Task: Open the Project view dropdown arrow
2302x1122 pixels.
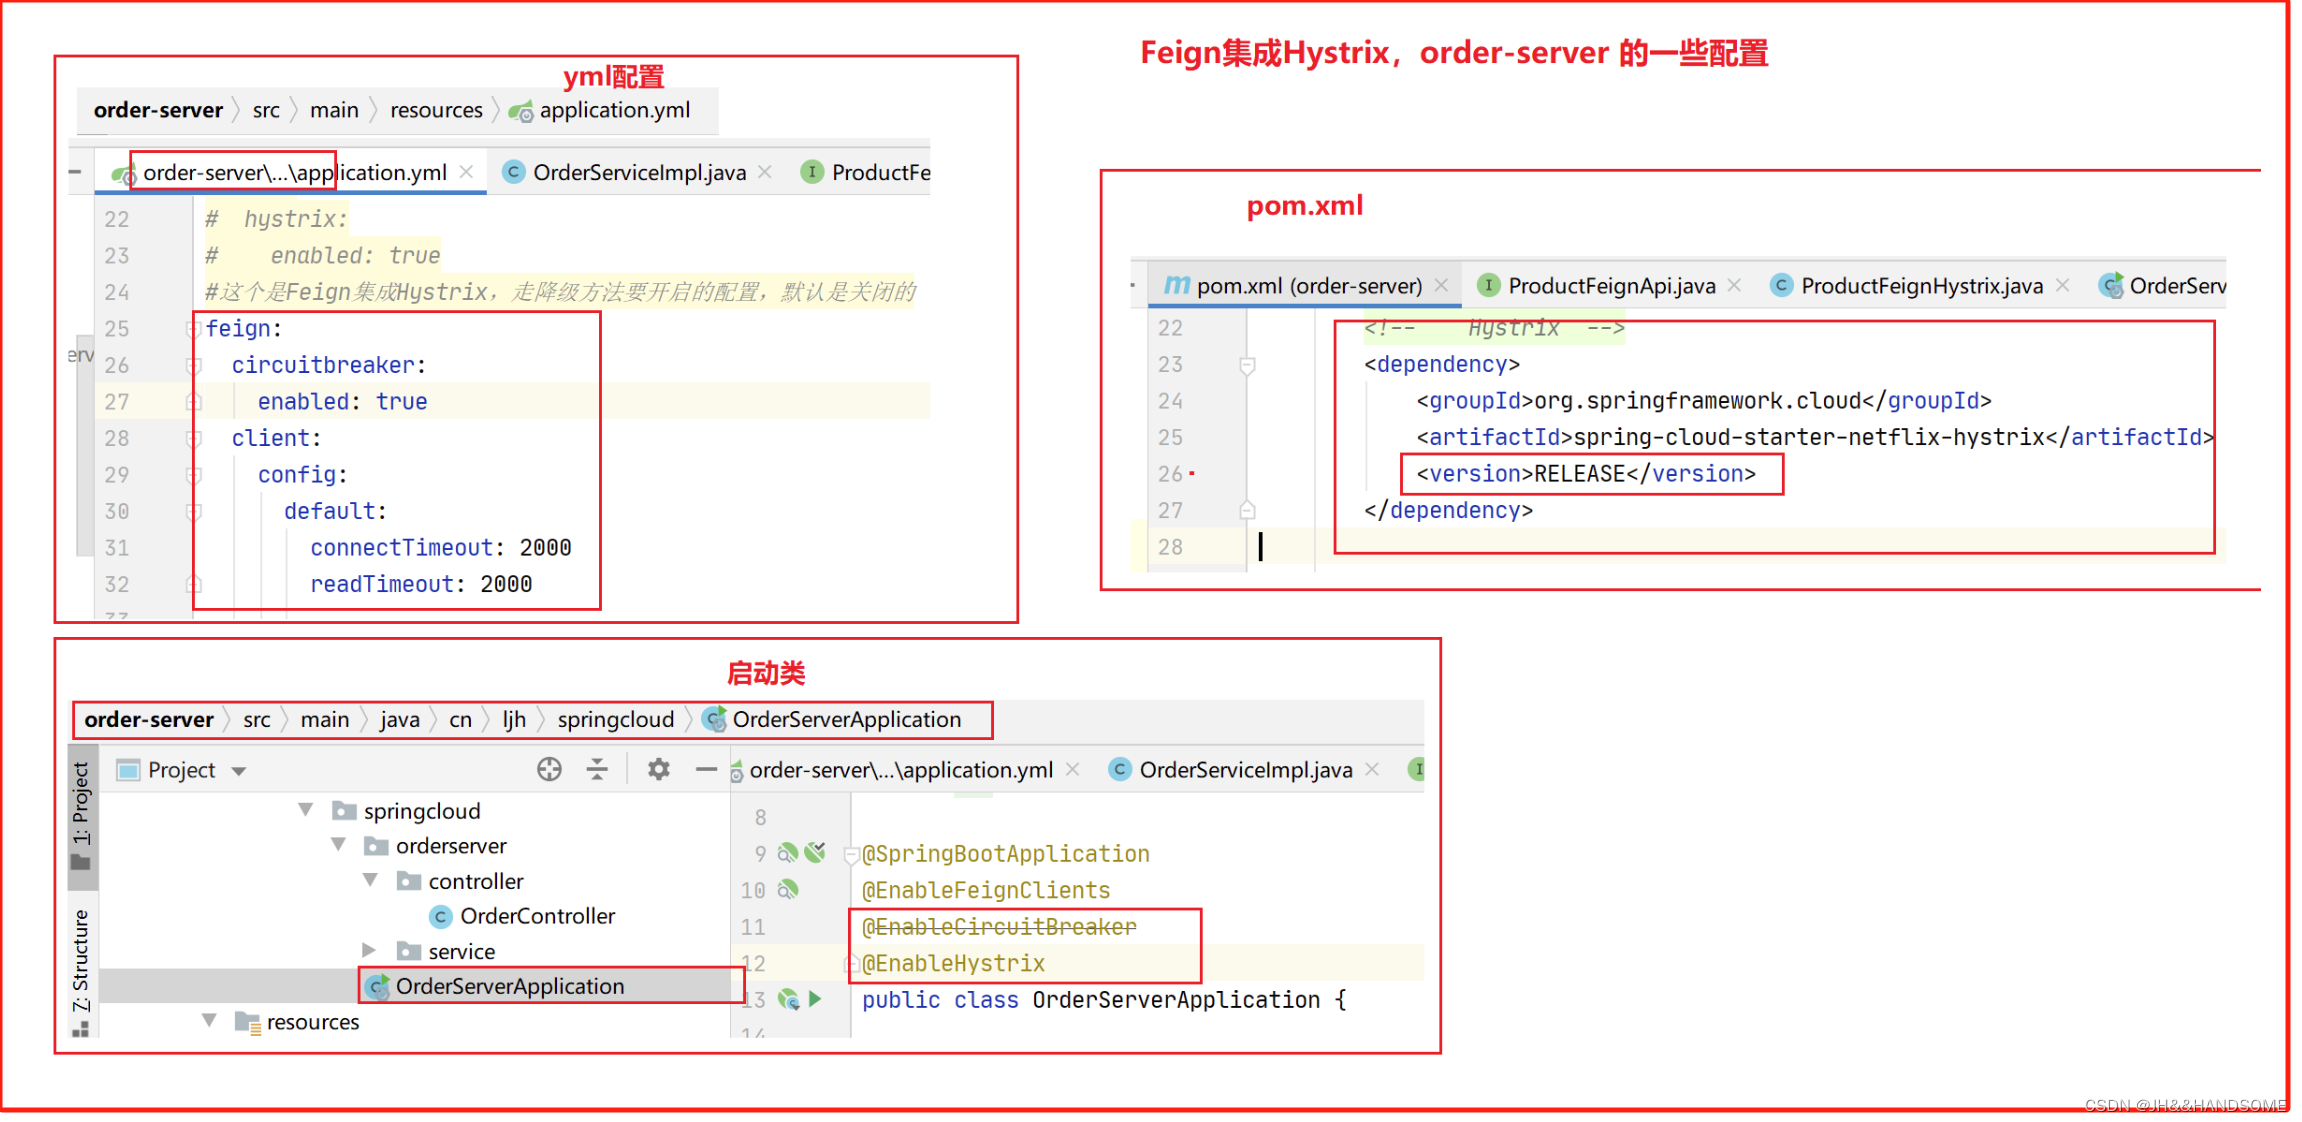Action: [x=239, y=771]
